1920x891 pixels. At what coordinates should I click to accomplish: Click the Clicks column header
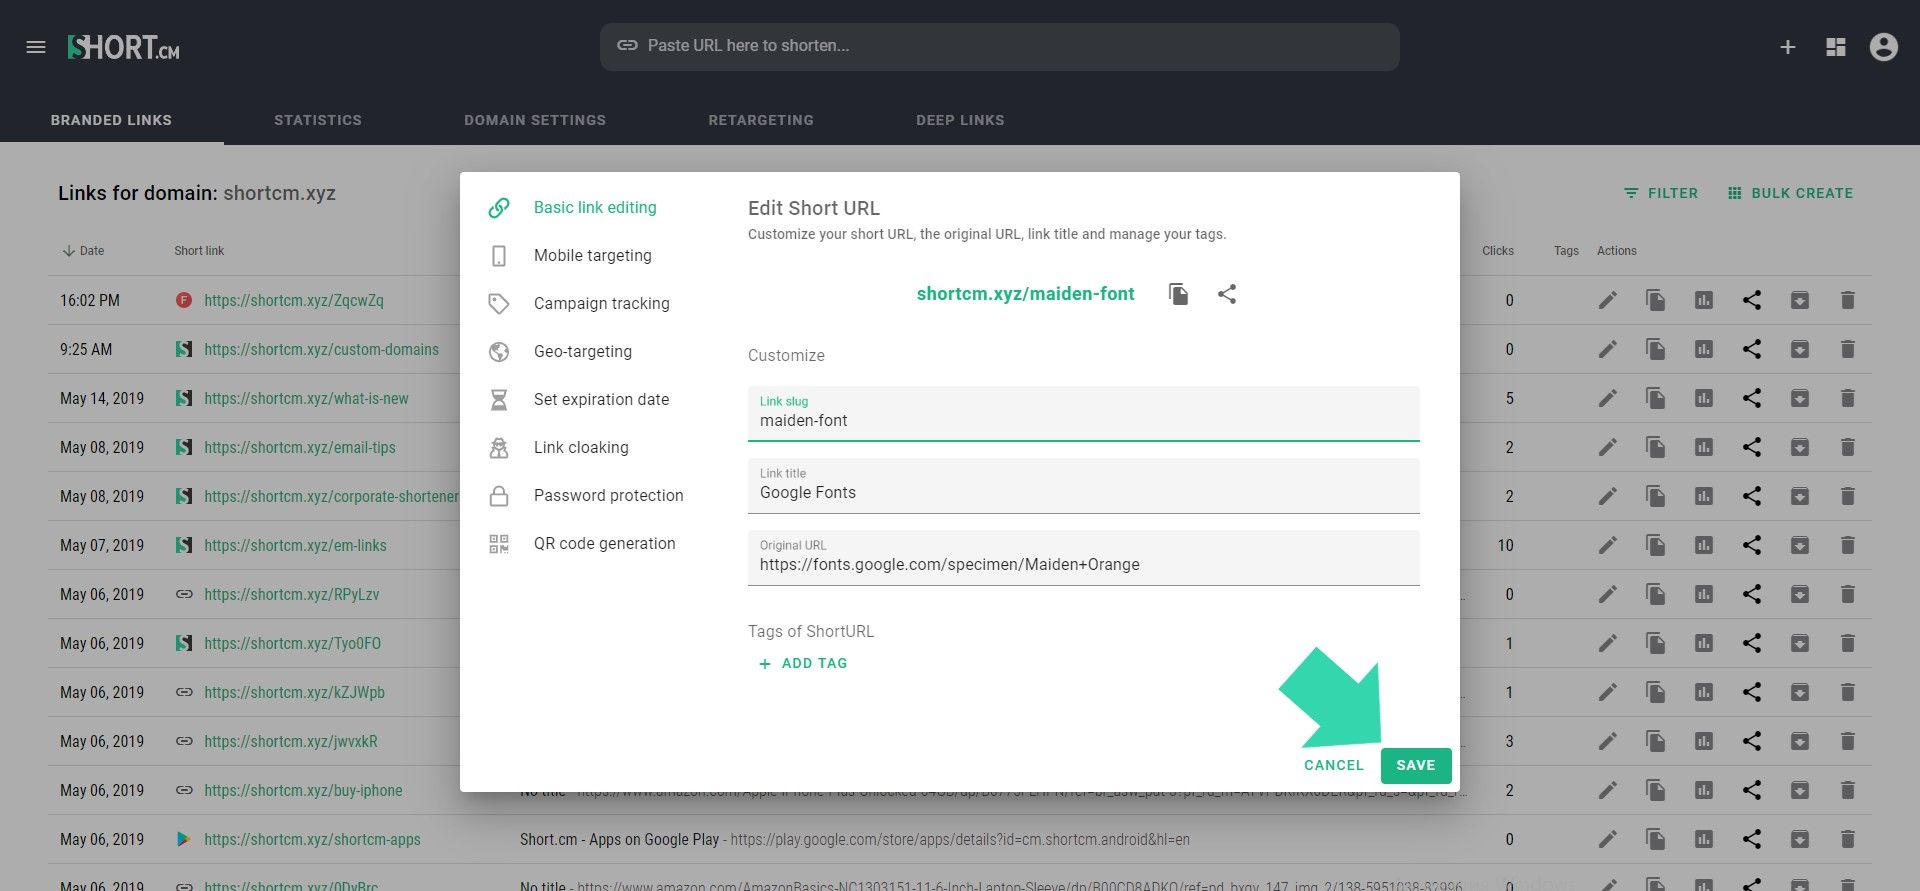1498,251
